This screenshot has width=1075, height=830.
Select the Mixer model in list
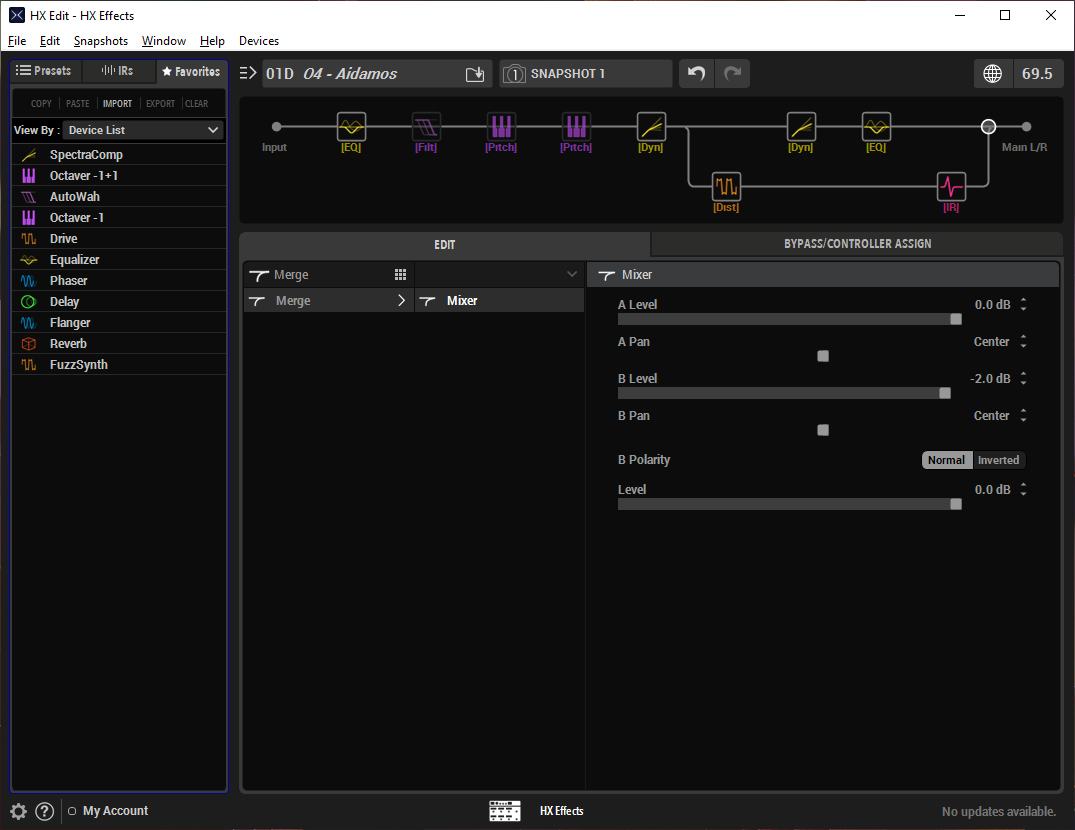pos(500,300)
